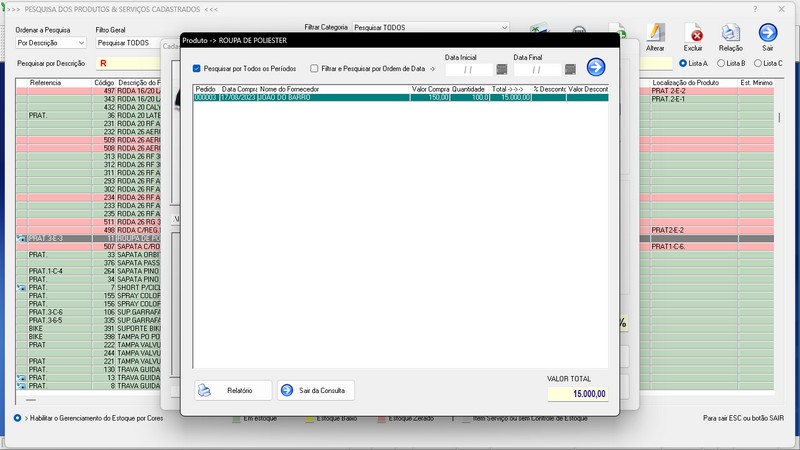Click the Localização do Produto column header

(x=694, y=83)
